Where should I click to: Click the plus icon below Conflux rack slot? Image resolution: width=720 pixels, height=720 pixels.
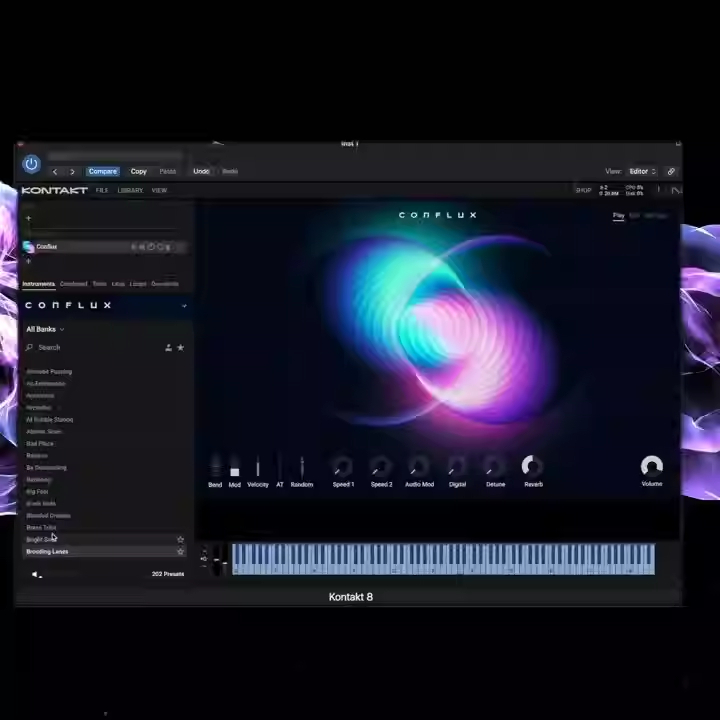[x=28, y=261]
